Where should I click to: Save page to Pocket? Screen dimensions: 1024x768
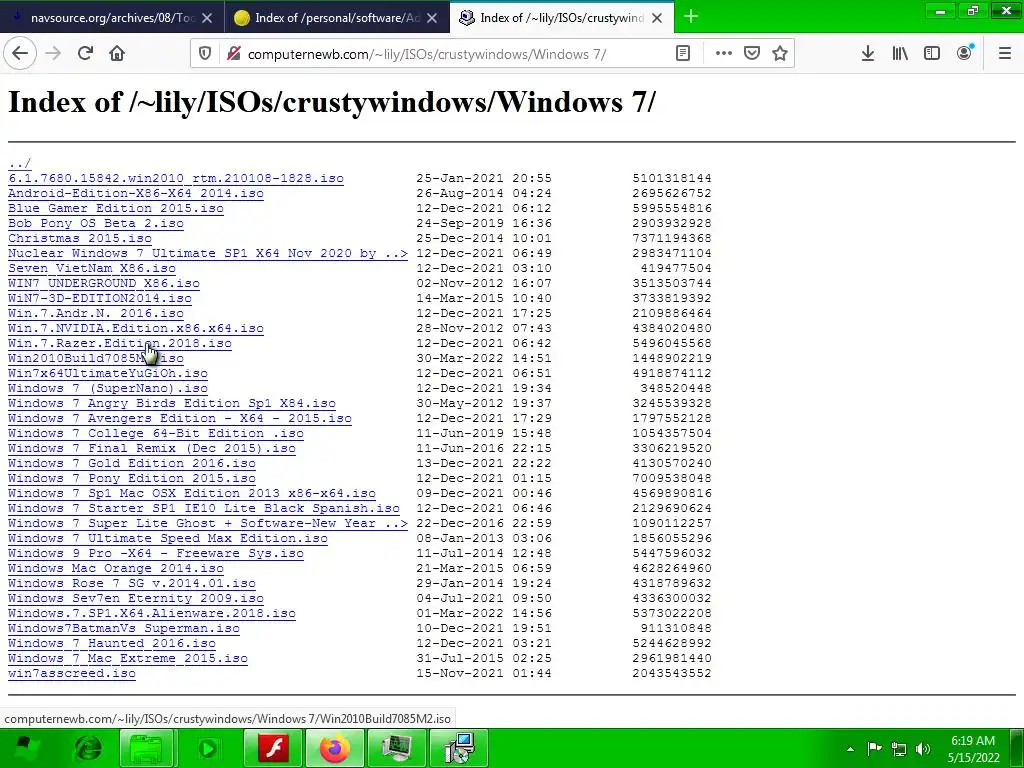click(x=752, y=54)
